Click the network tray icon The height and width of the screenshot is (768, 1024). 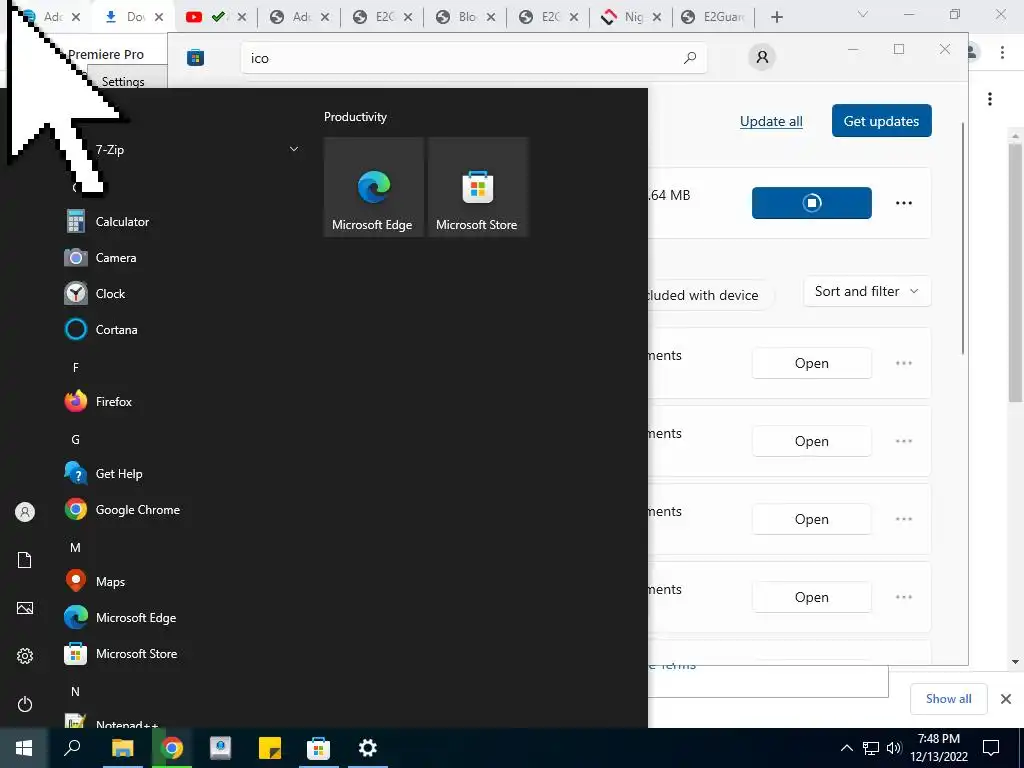871,748
